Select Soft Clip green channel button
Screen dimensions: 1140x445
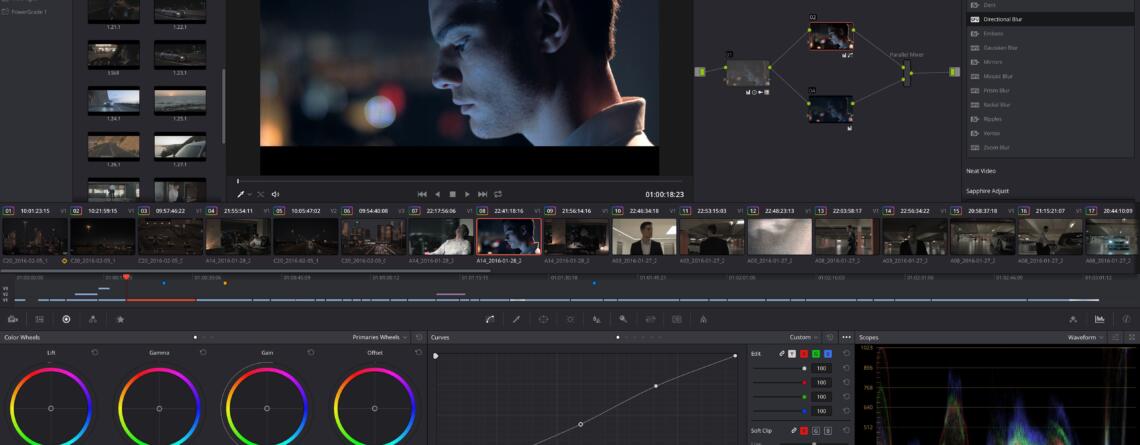tap(816, 430)
